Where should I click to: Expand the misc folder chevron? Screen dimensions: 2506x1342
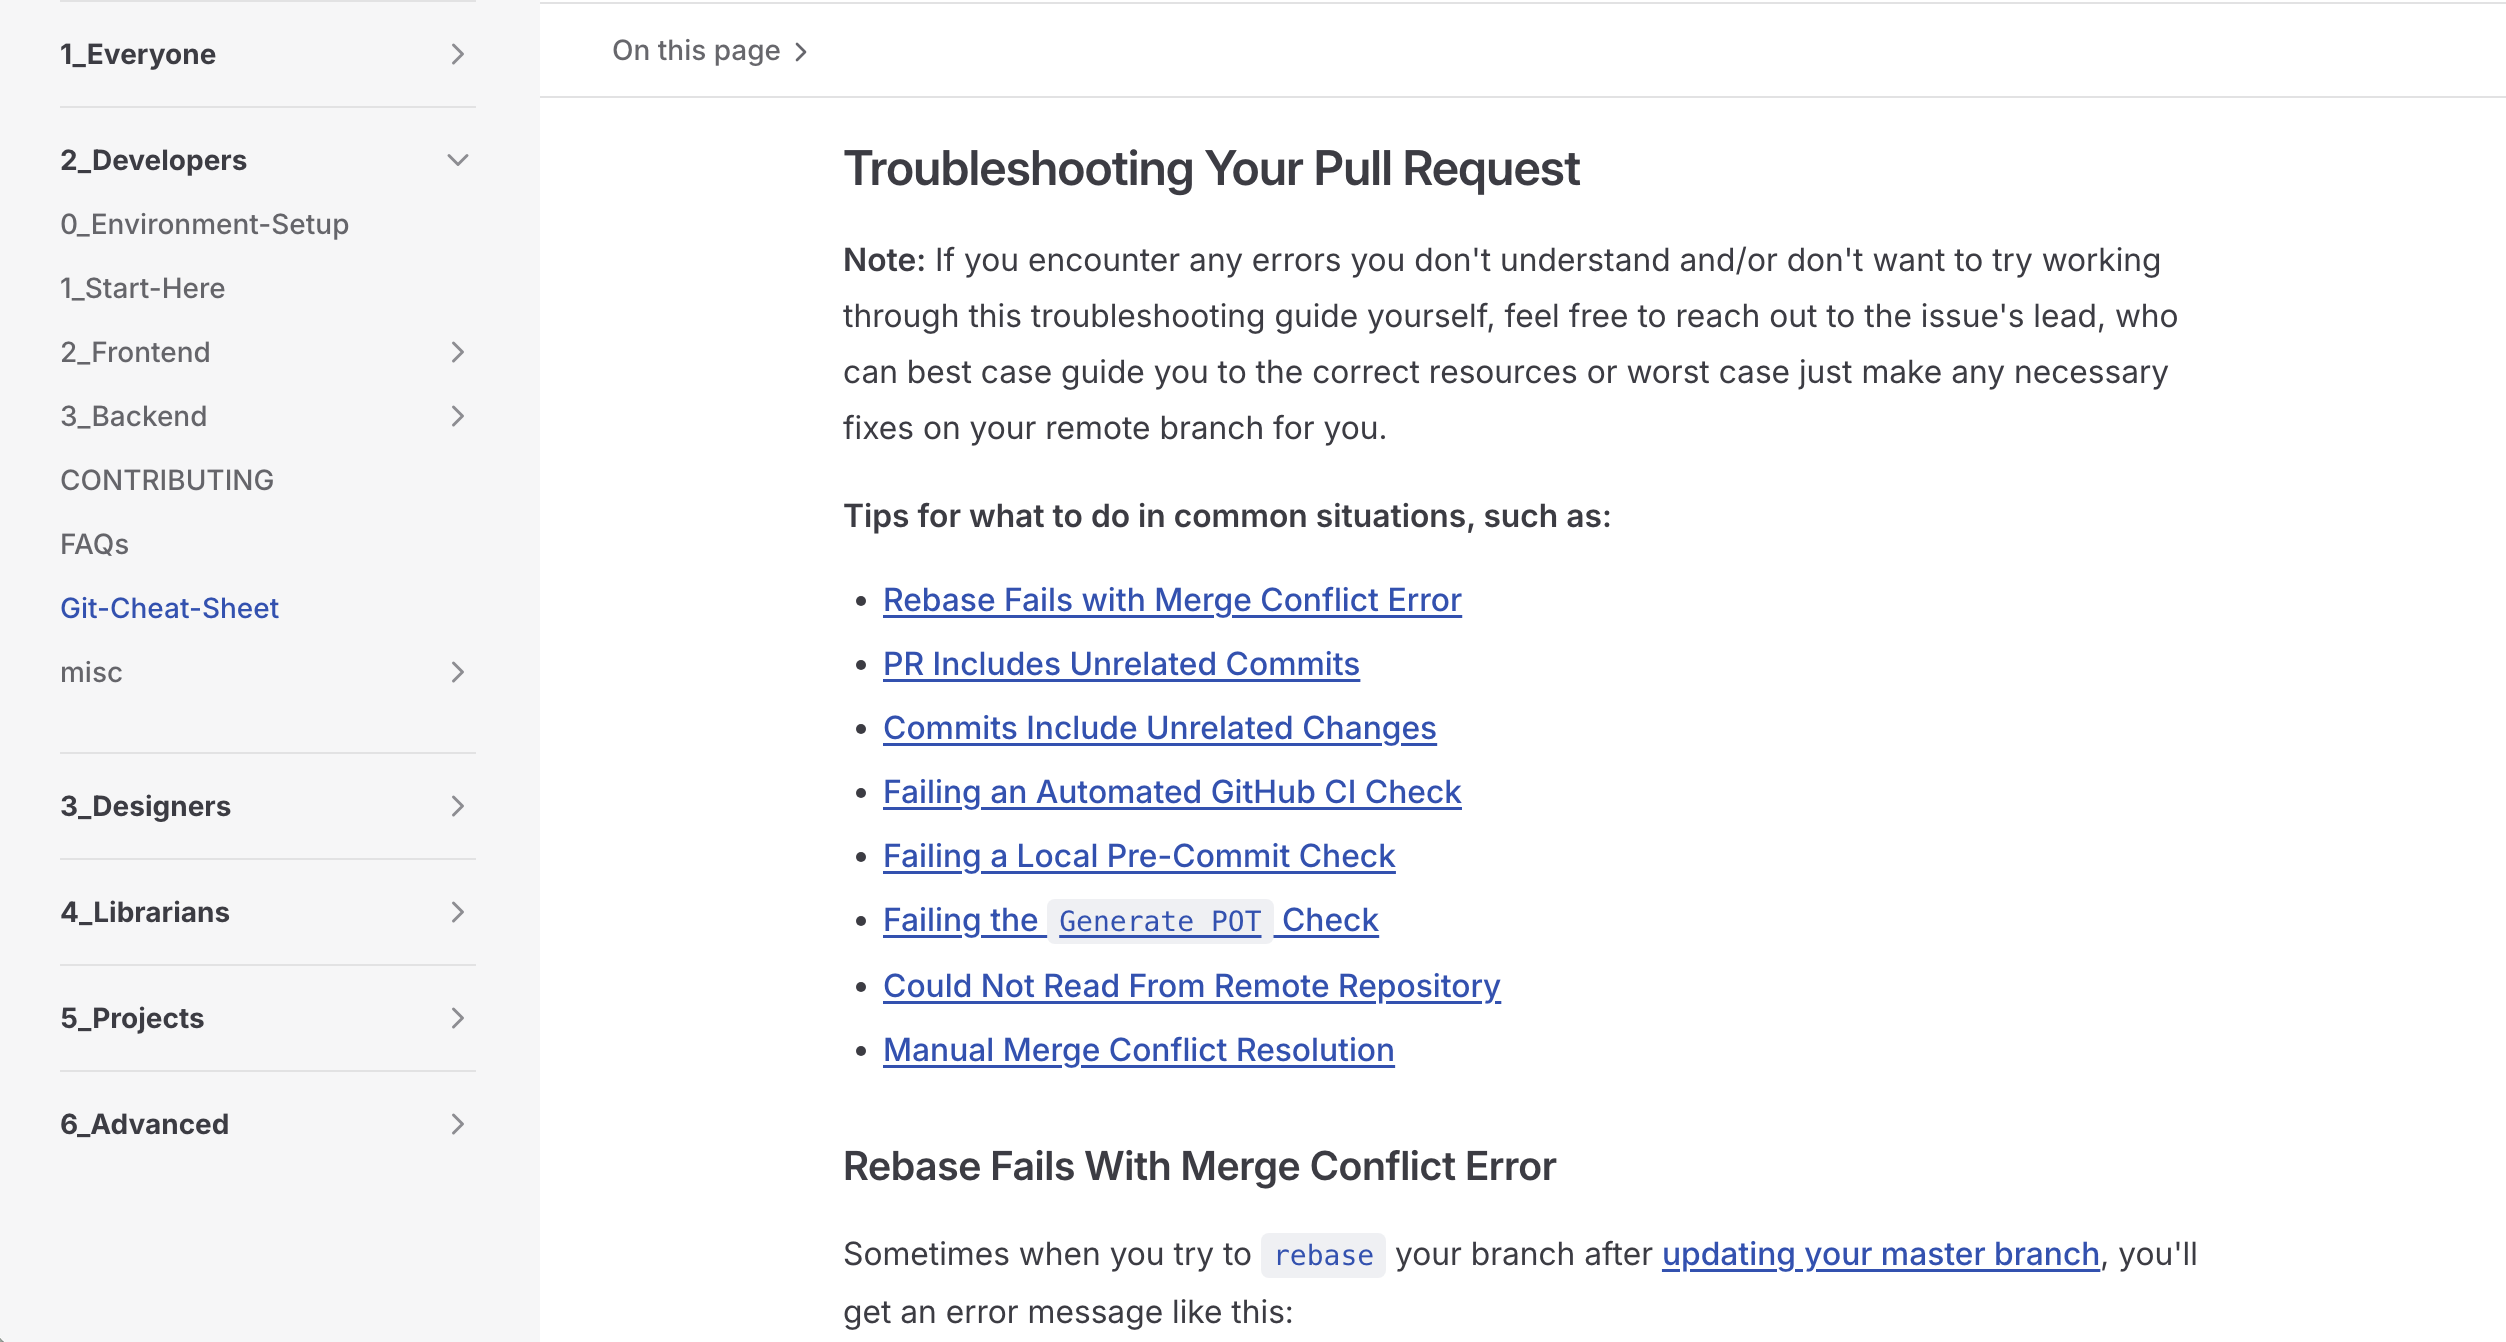[457, 672]
